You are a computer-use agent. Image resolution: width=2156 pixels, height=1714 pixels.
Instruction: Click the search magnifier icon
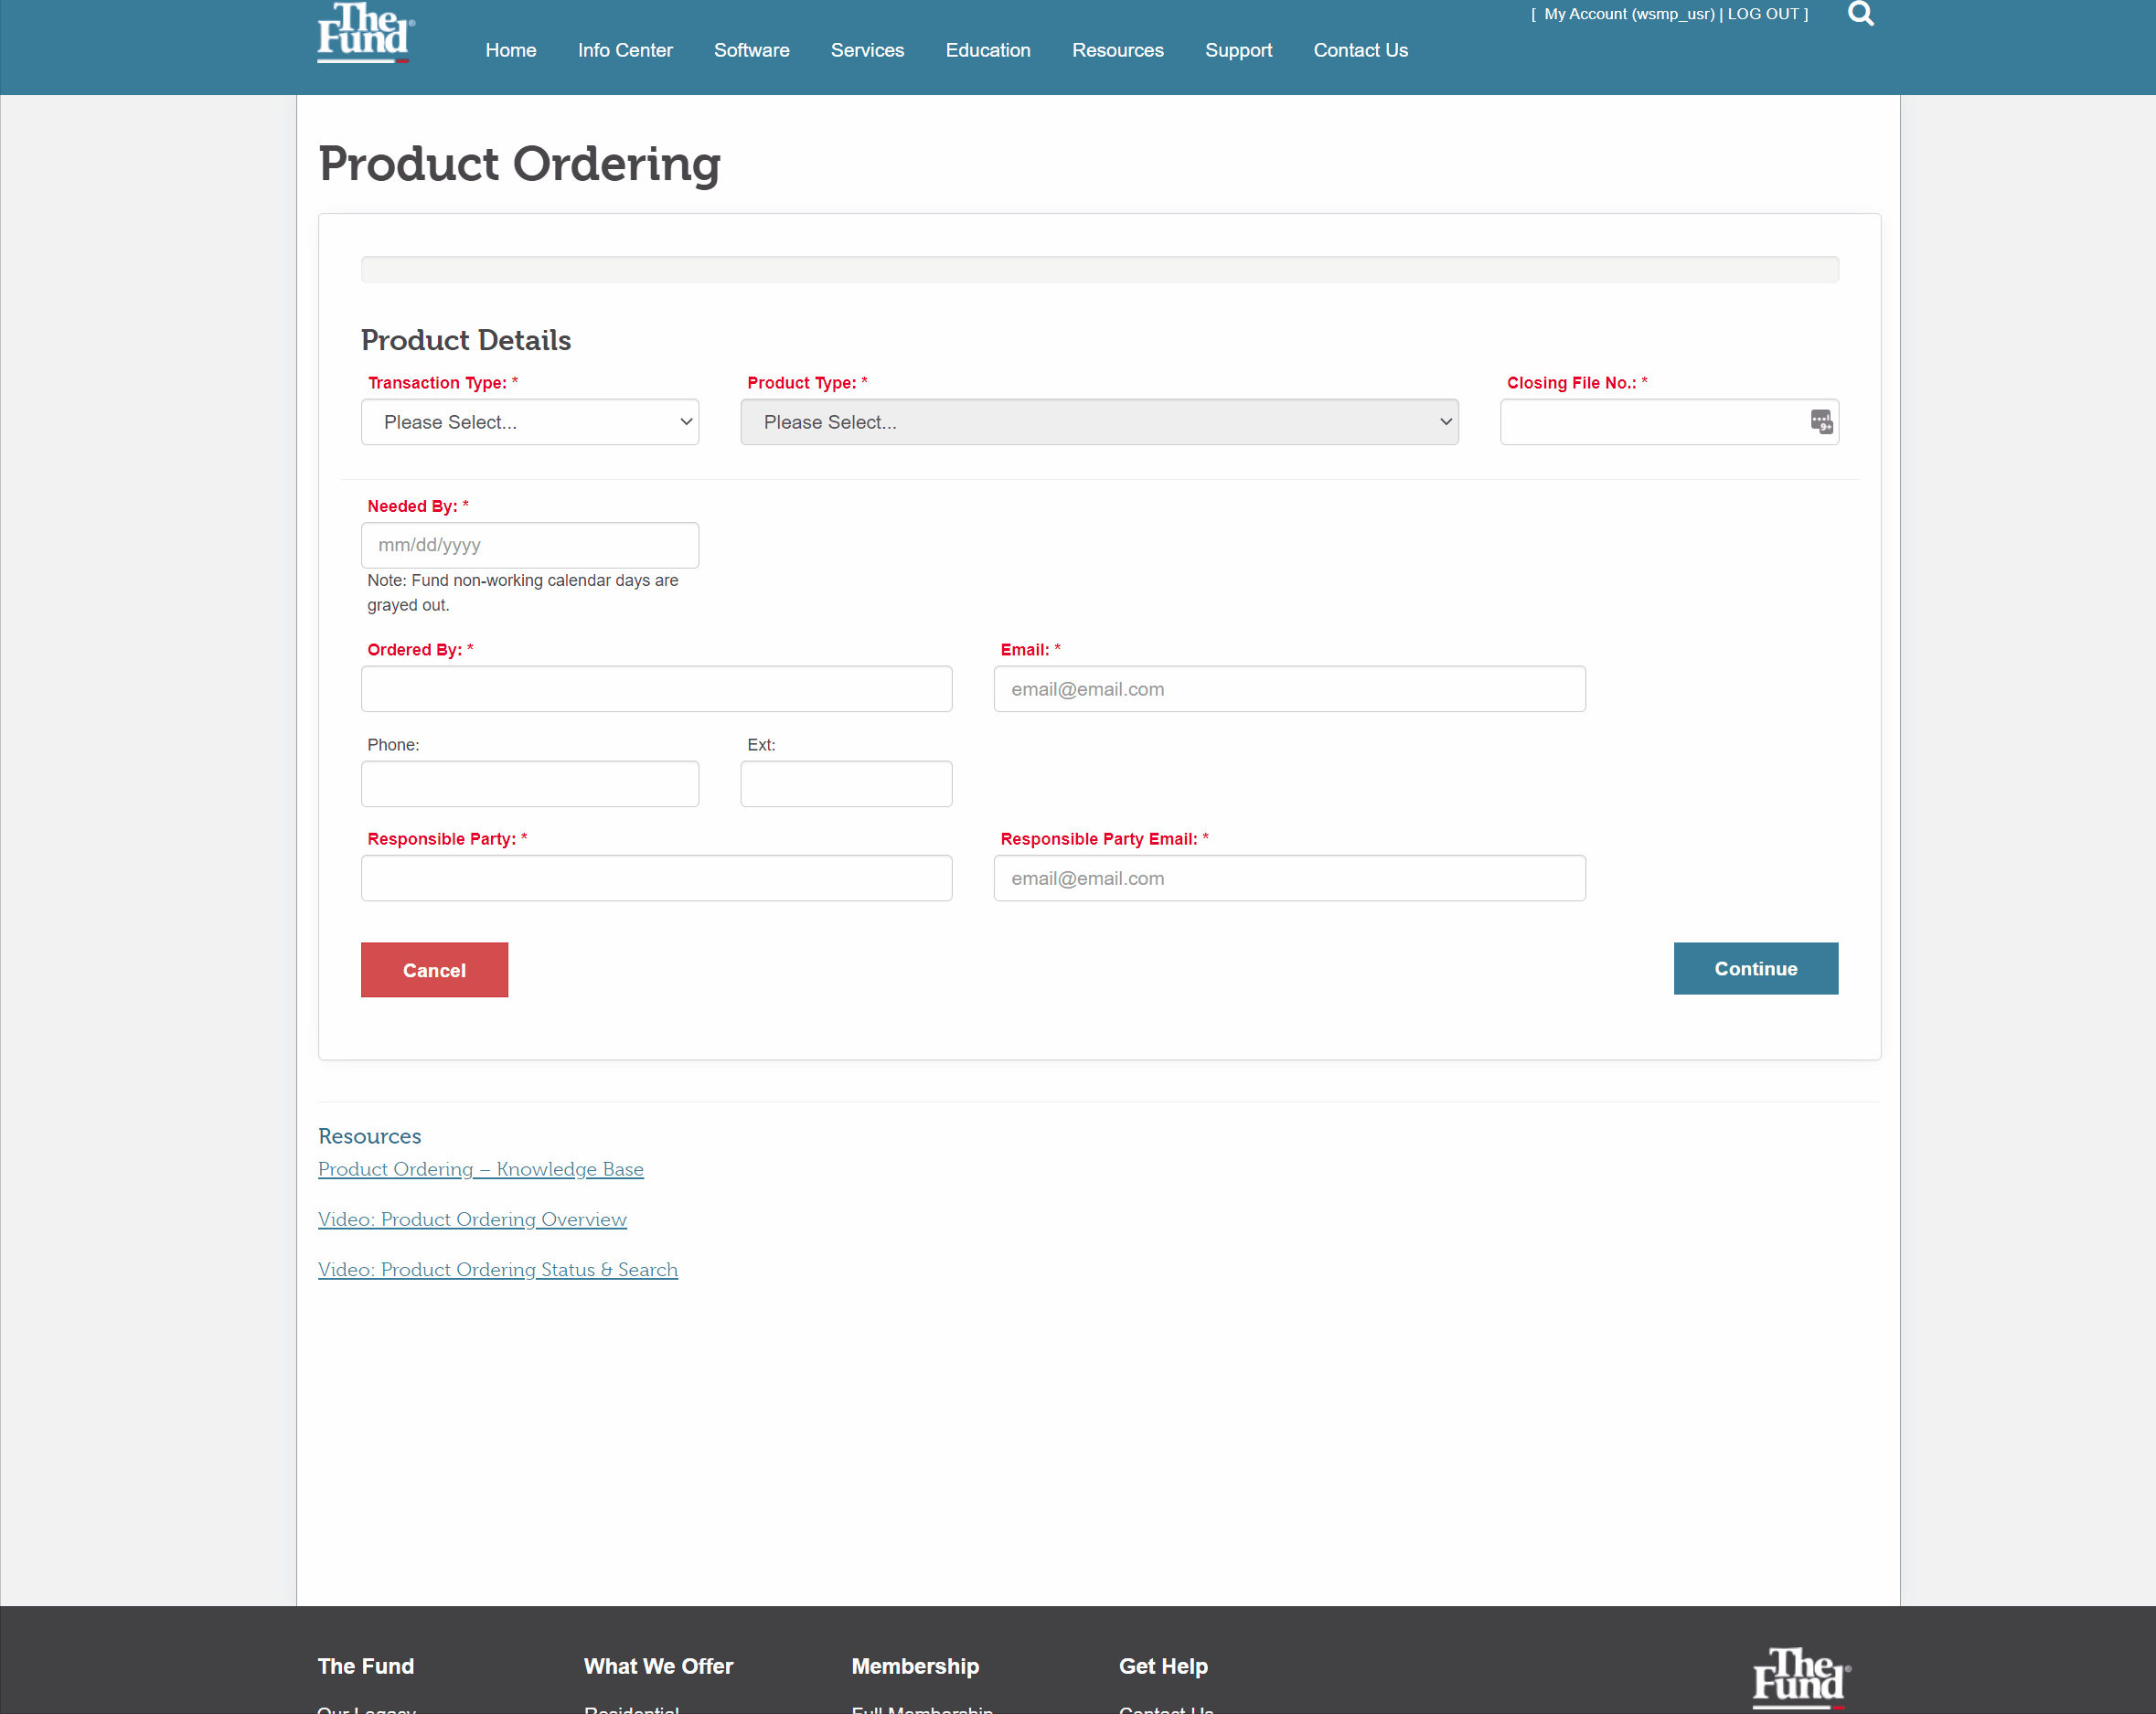[x=1860, y=14]
